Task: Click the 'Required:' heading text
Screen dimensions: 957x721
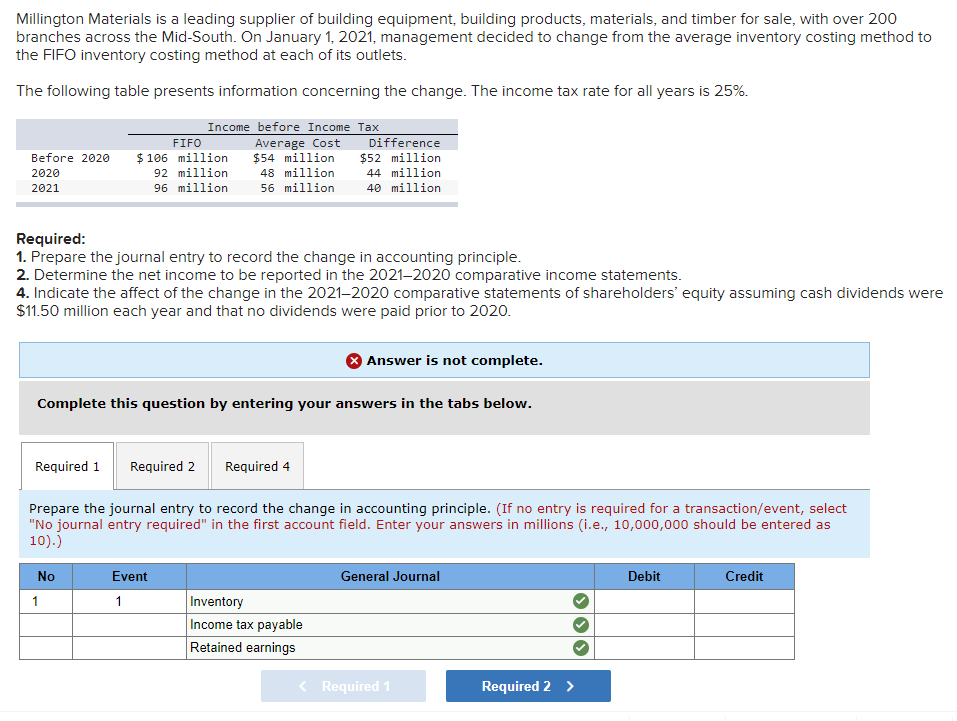Action: point(51,239)
